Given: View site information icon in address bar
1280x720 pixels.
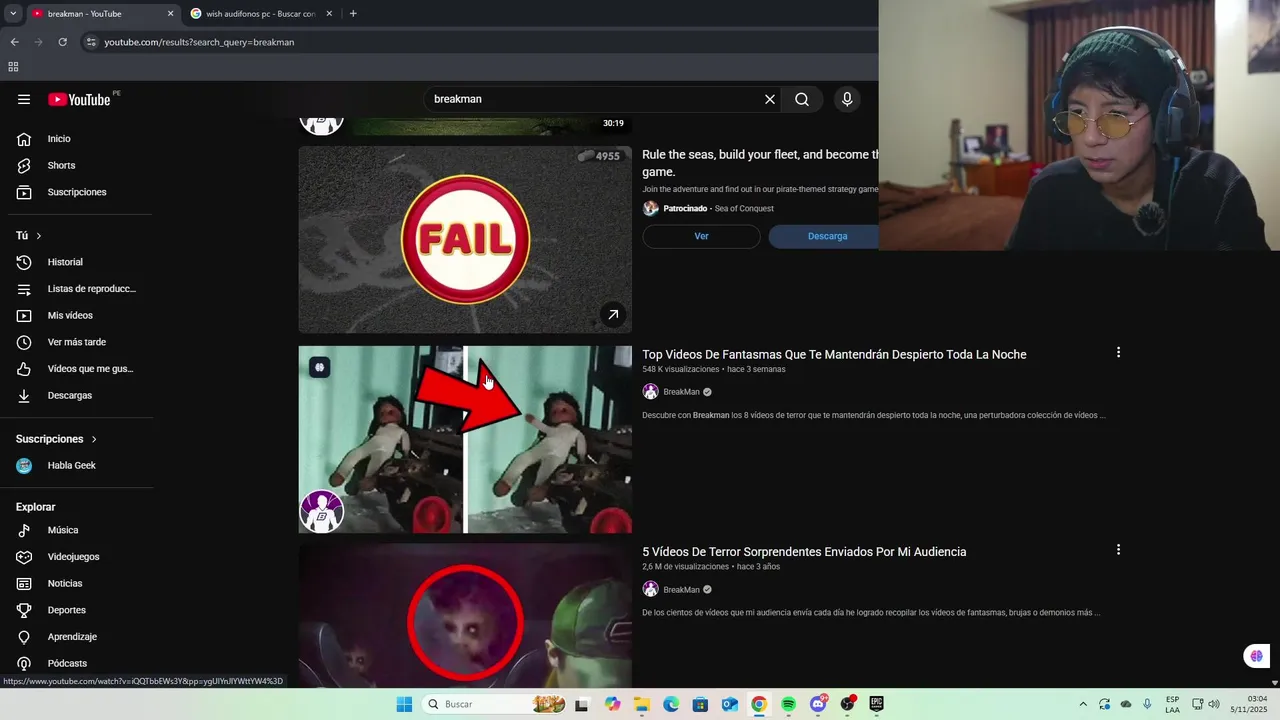Looking at the screenshot, I should point(91,42).
